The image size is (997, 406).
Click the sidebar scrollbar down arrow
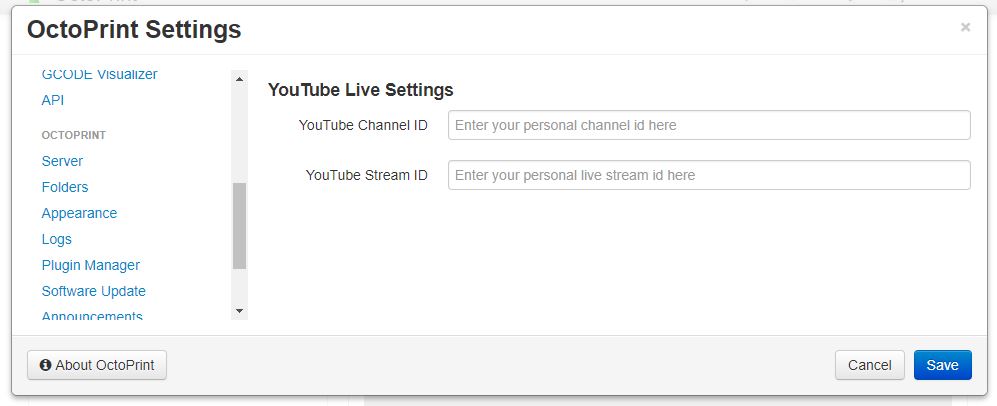pyautogui.click(x=239, y=311)
